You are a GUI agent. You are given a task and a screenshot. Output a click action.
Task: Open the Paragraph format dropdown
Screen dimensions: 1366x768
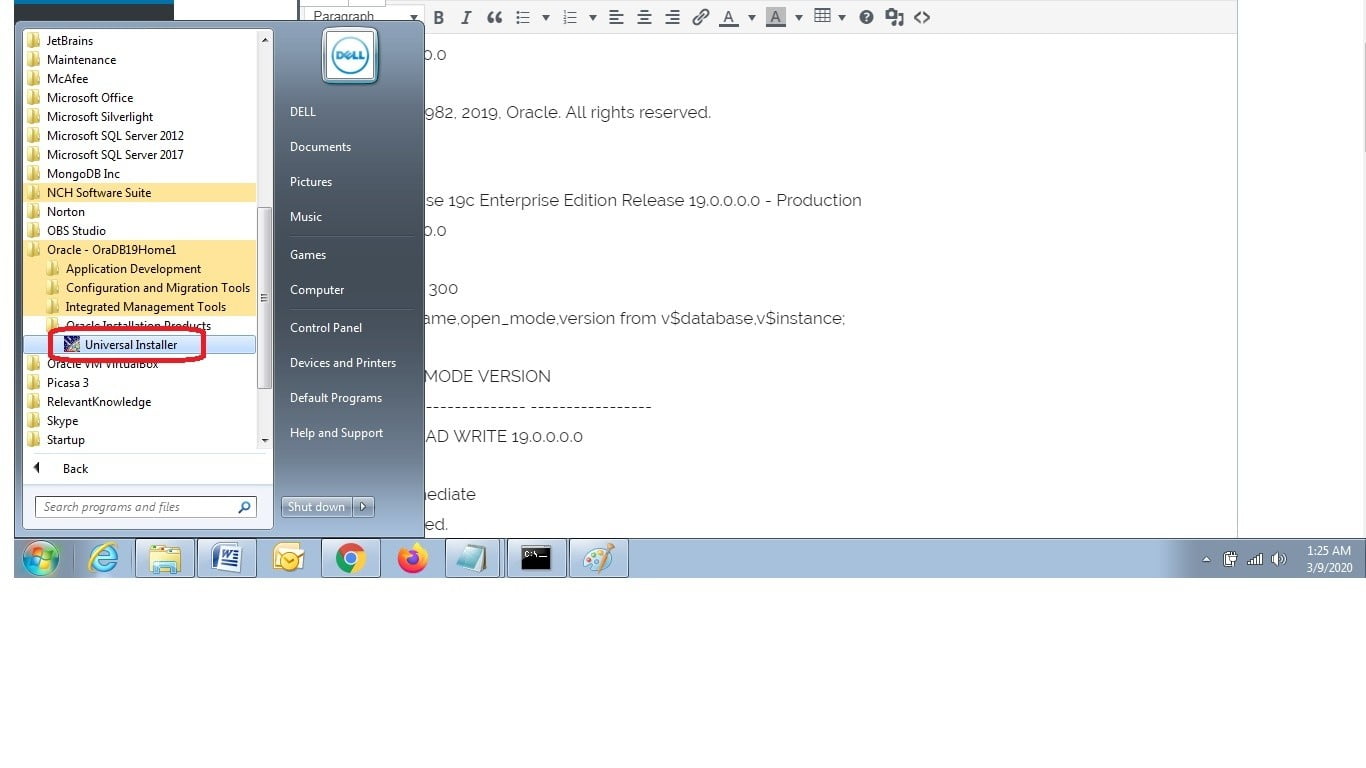364,16
